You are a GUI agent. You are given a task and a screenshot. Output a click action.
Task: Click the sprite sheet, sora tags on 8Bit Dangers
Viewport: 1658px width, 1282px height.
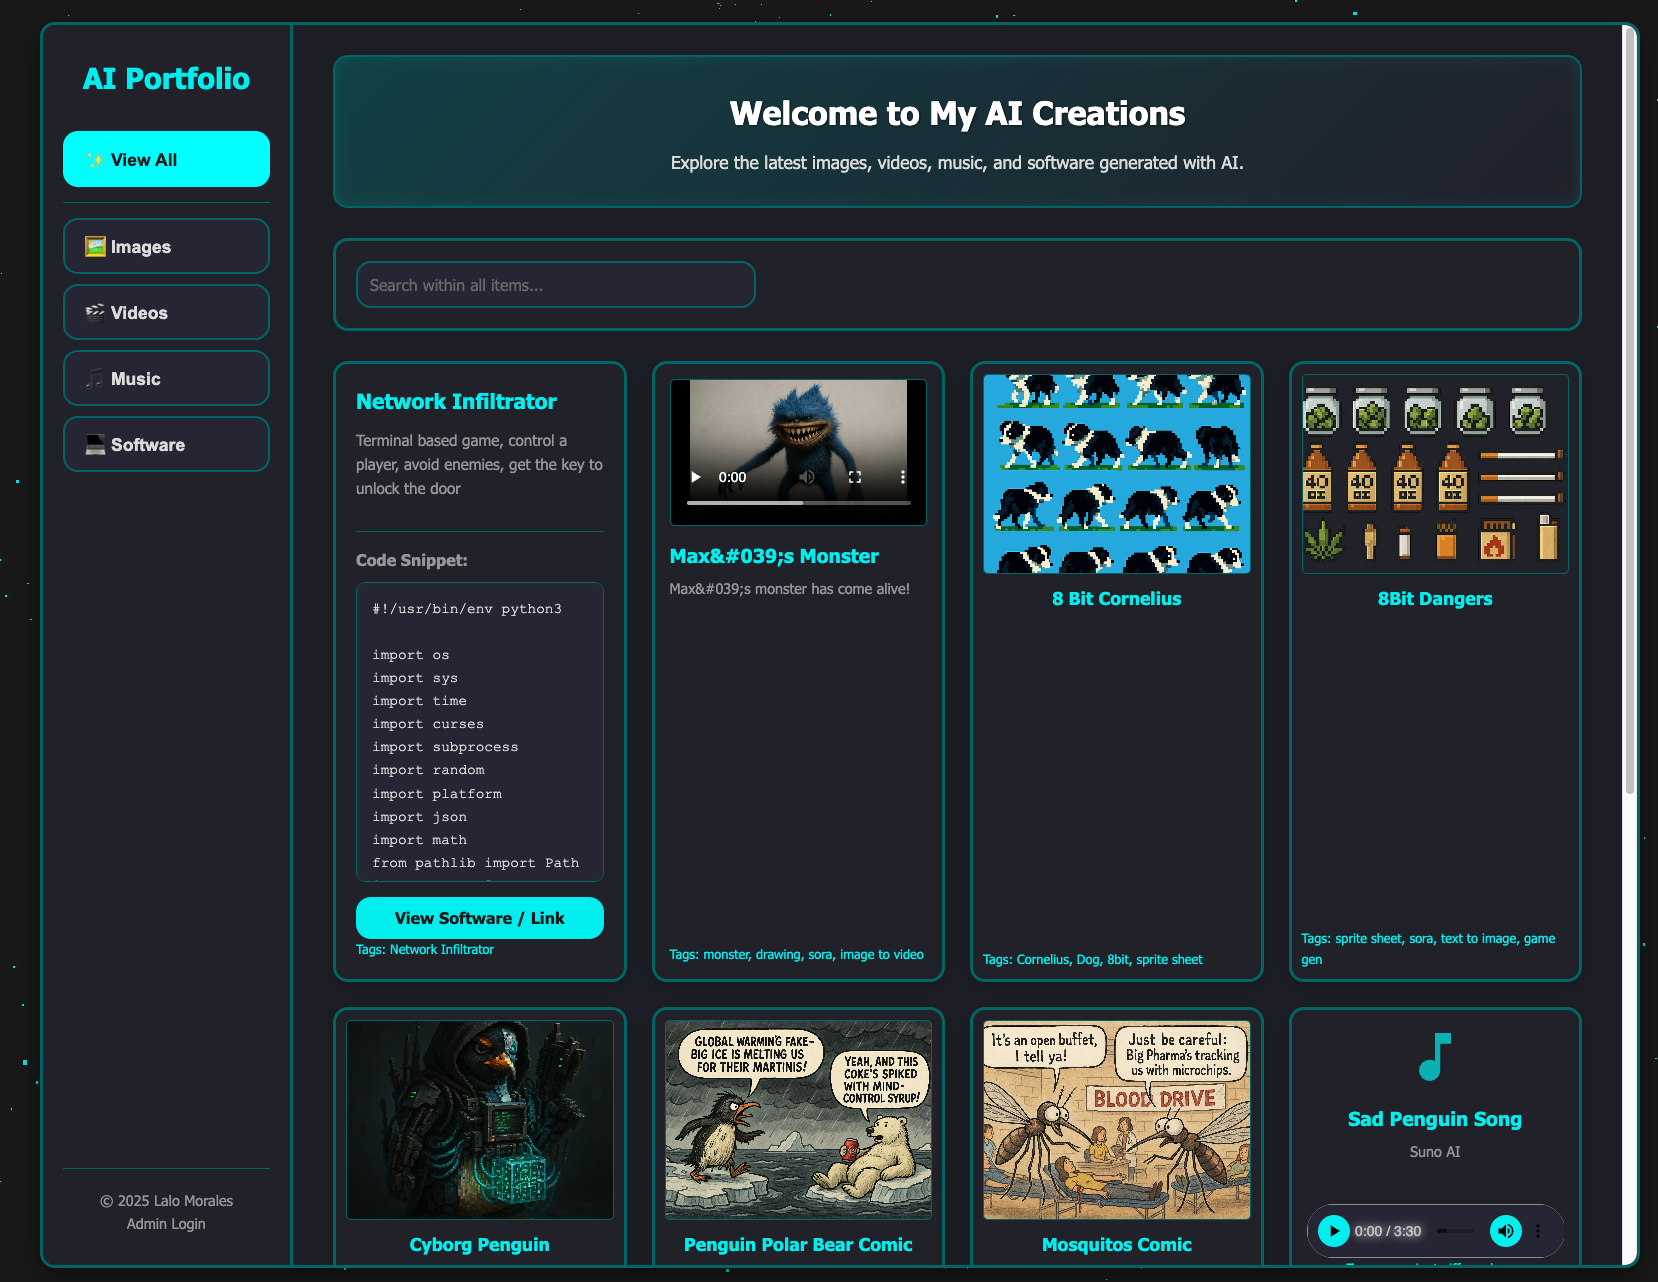[1428, 949]
